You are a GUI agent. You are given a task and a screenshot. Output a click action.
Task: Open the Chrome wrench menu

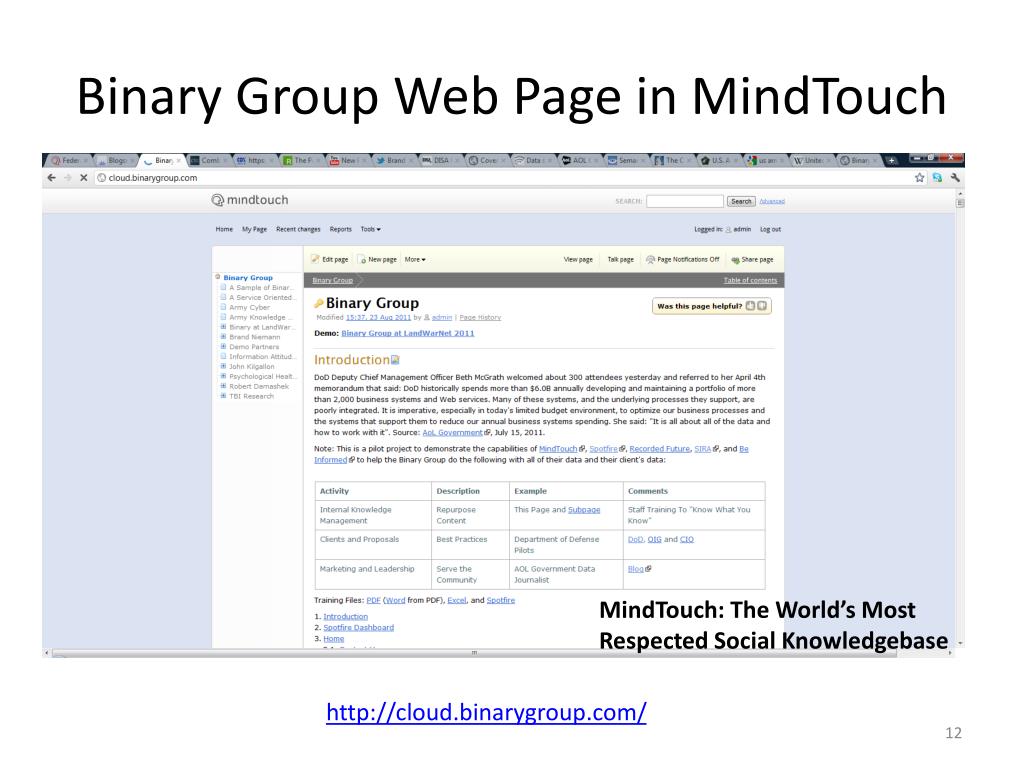(x=955, y=178)
